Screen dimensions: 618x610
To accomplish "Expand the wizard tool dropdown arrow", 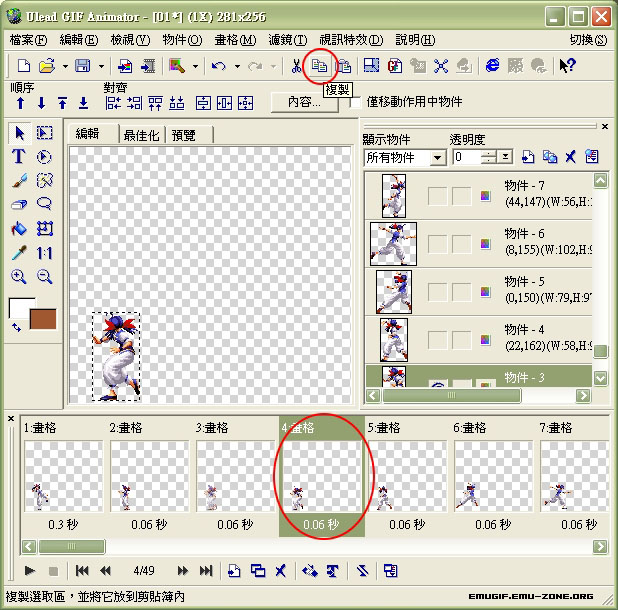I will [x=195, y=67].
